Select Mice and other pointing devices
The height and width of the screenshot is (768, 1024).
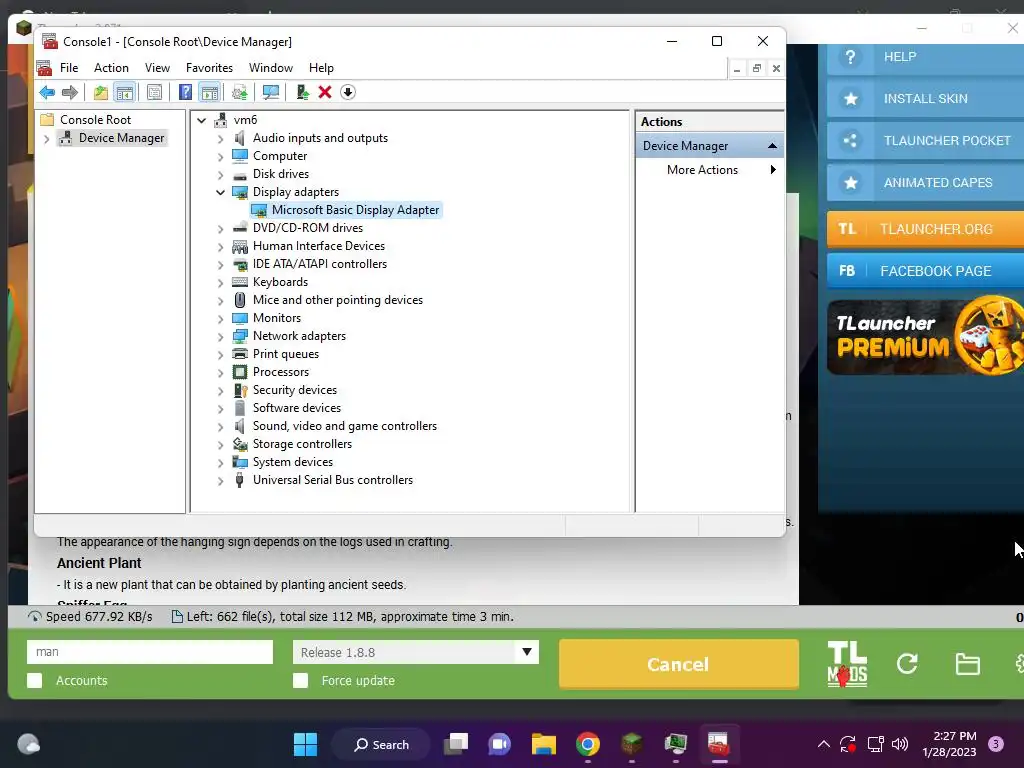click(338, 300)
